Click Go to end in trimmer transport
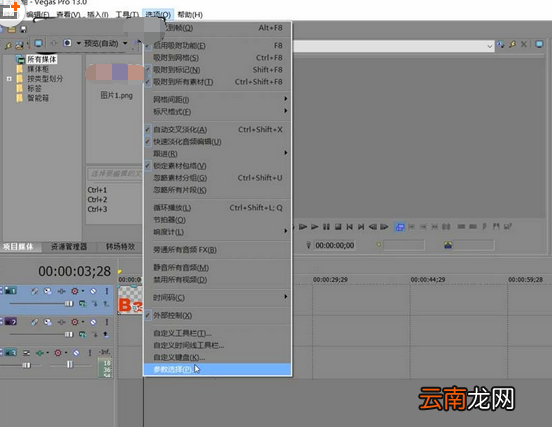The image size is (552, 427). [x=361, y=227]
